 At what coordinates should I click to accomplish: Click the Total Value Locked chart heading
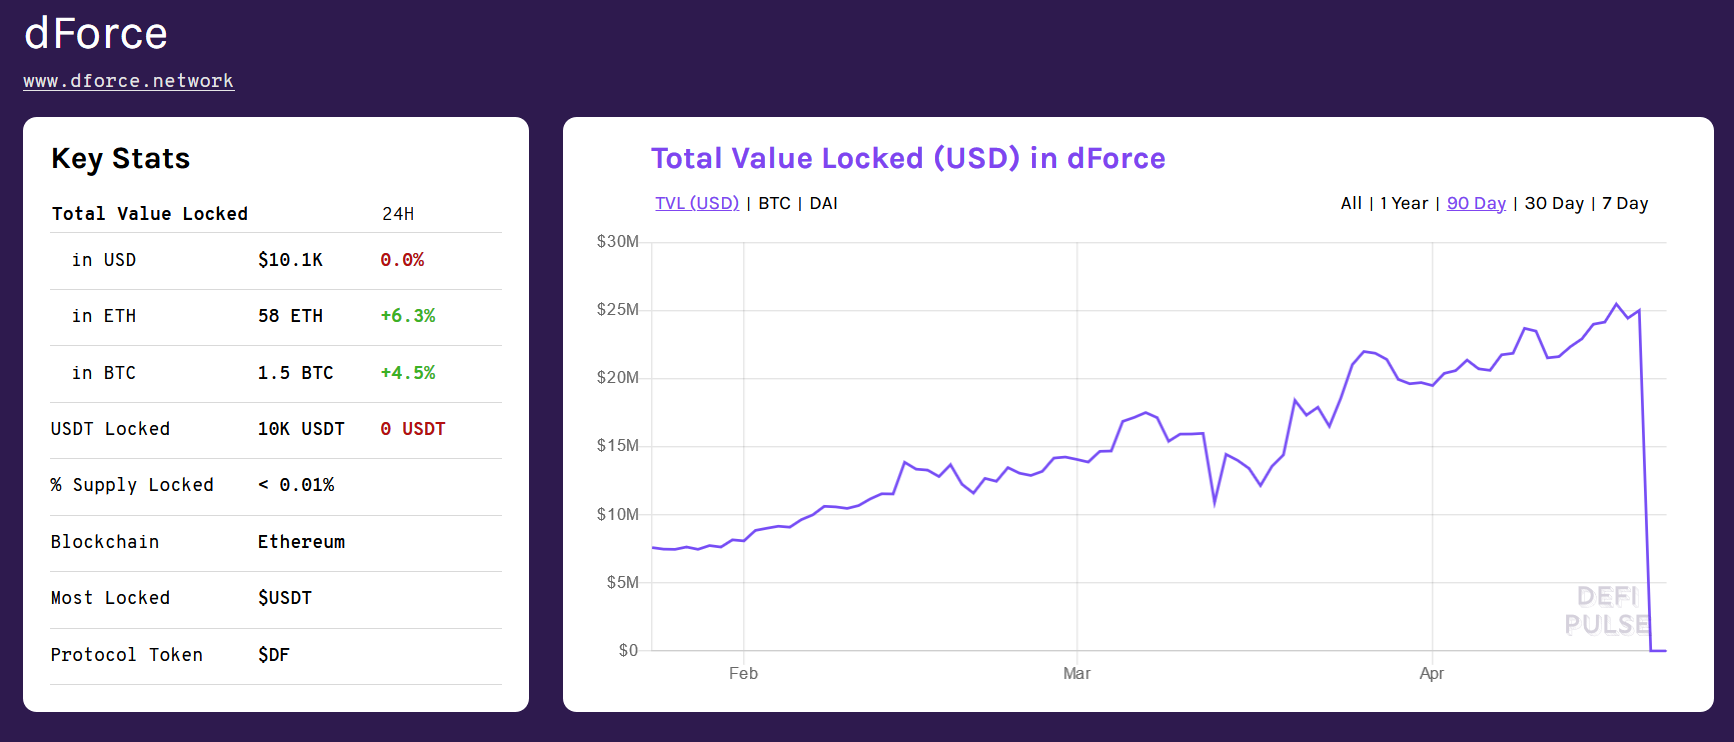click(908, 158)
